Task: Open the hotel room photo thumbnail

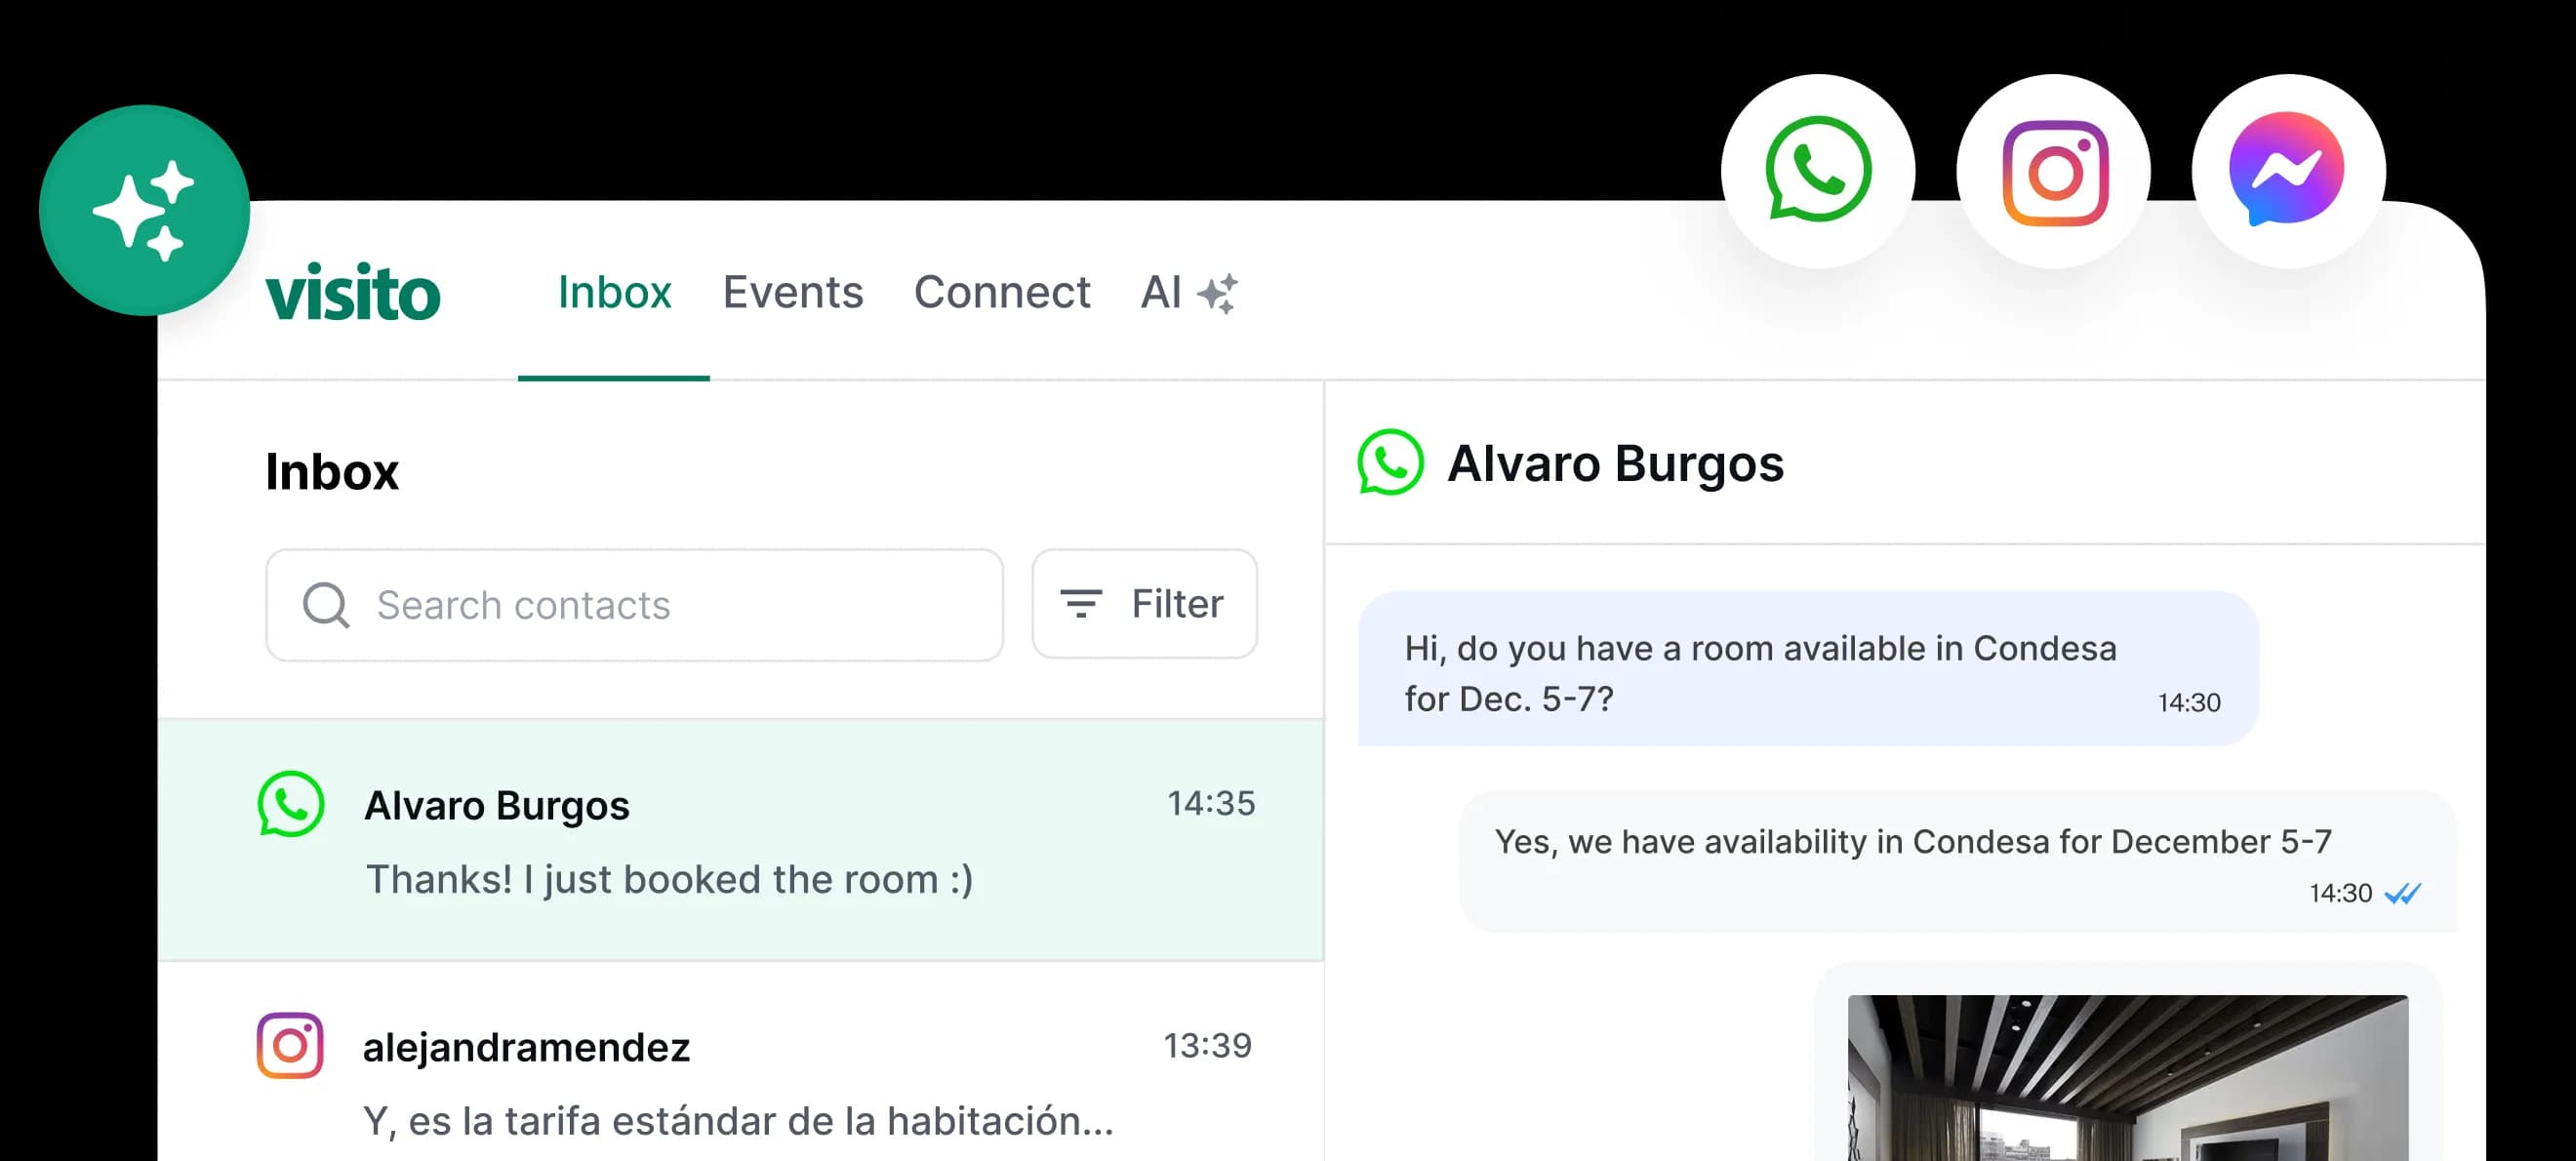Action: coord(2127,1078)
